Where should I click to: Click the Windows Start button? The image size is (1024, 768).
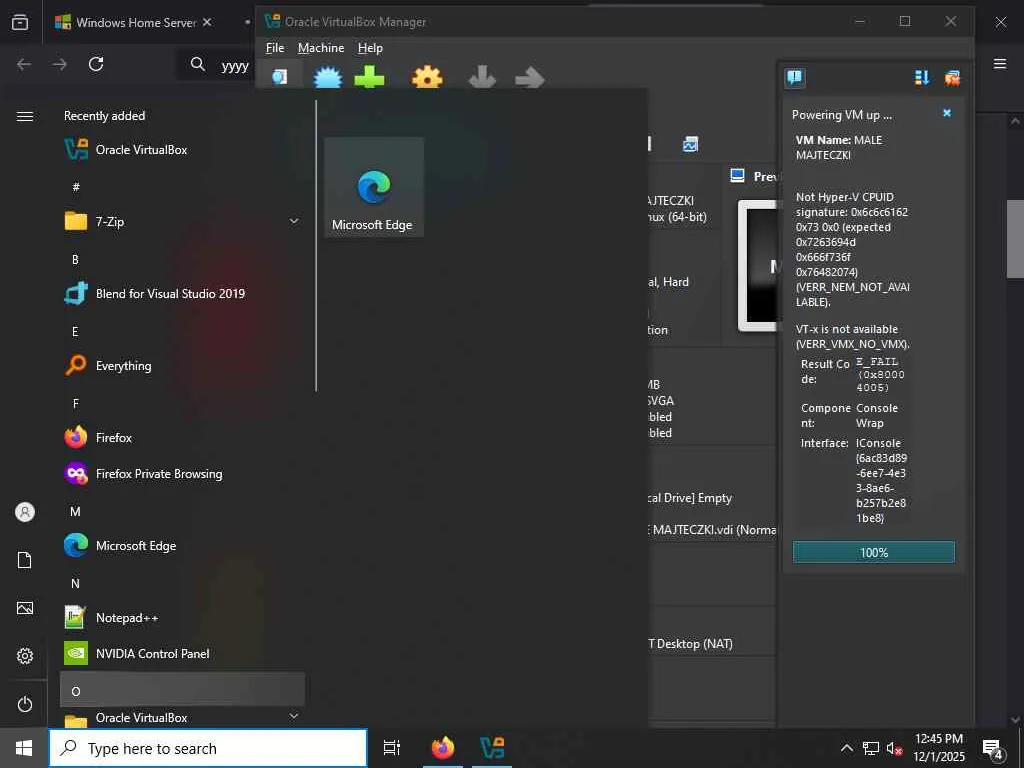click(x=24, y=748)
